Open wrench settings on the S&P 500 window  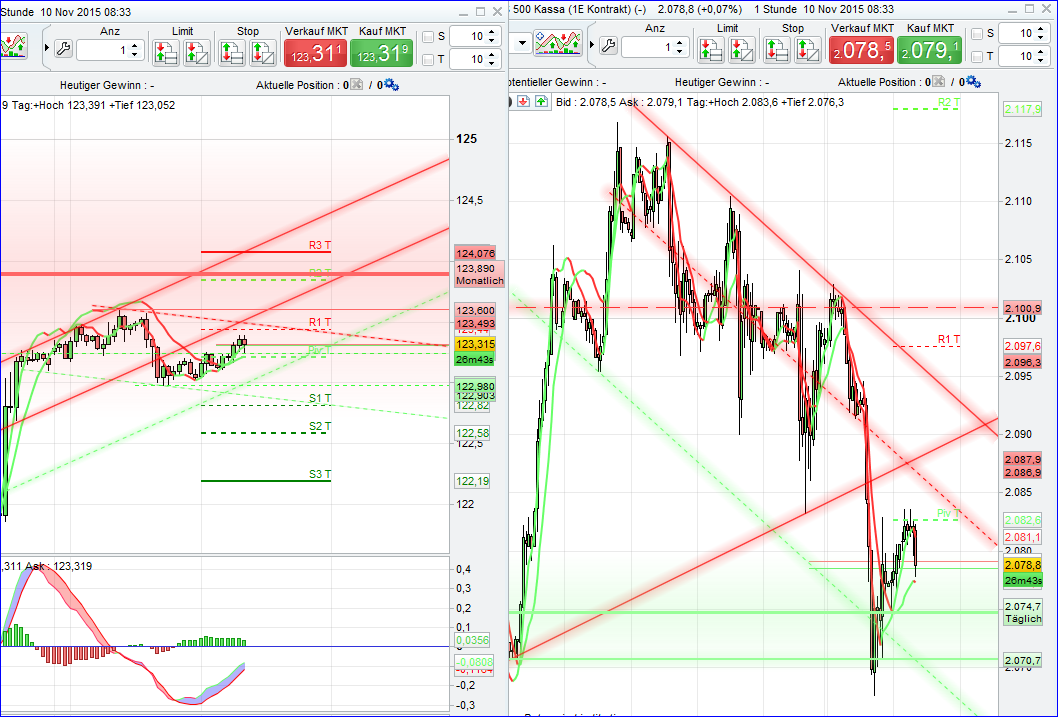tap(607, 46)
